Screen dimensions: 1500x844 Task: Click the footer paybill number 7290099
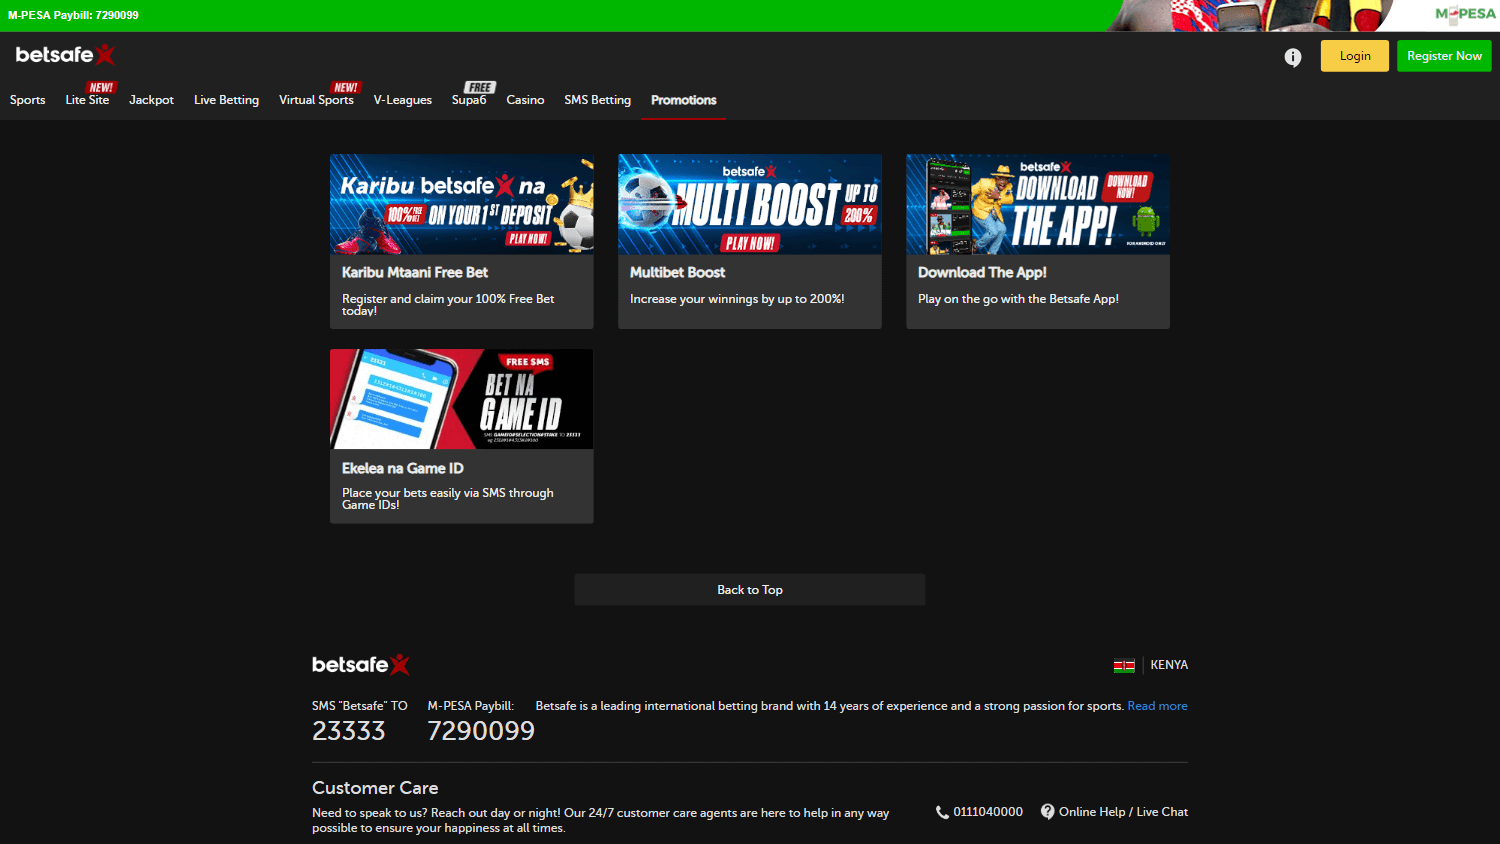481,731
